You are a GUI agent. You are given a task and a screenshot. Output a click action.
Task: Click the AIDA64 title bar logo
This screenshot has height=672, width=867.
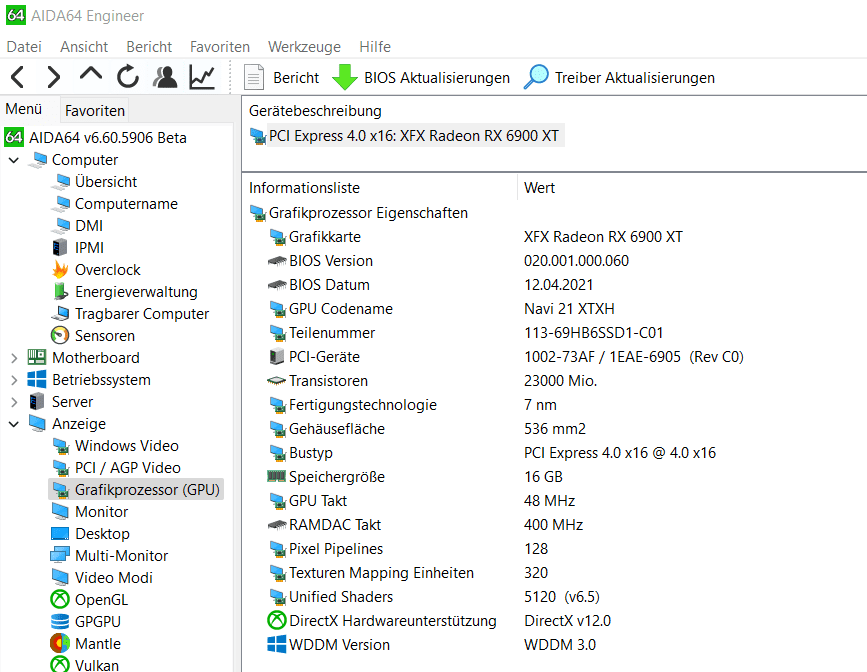click(x=15, y=15)
